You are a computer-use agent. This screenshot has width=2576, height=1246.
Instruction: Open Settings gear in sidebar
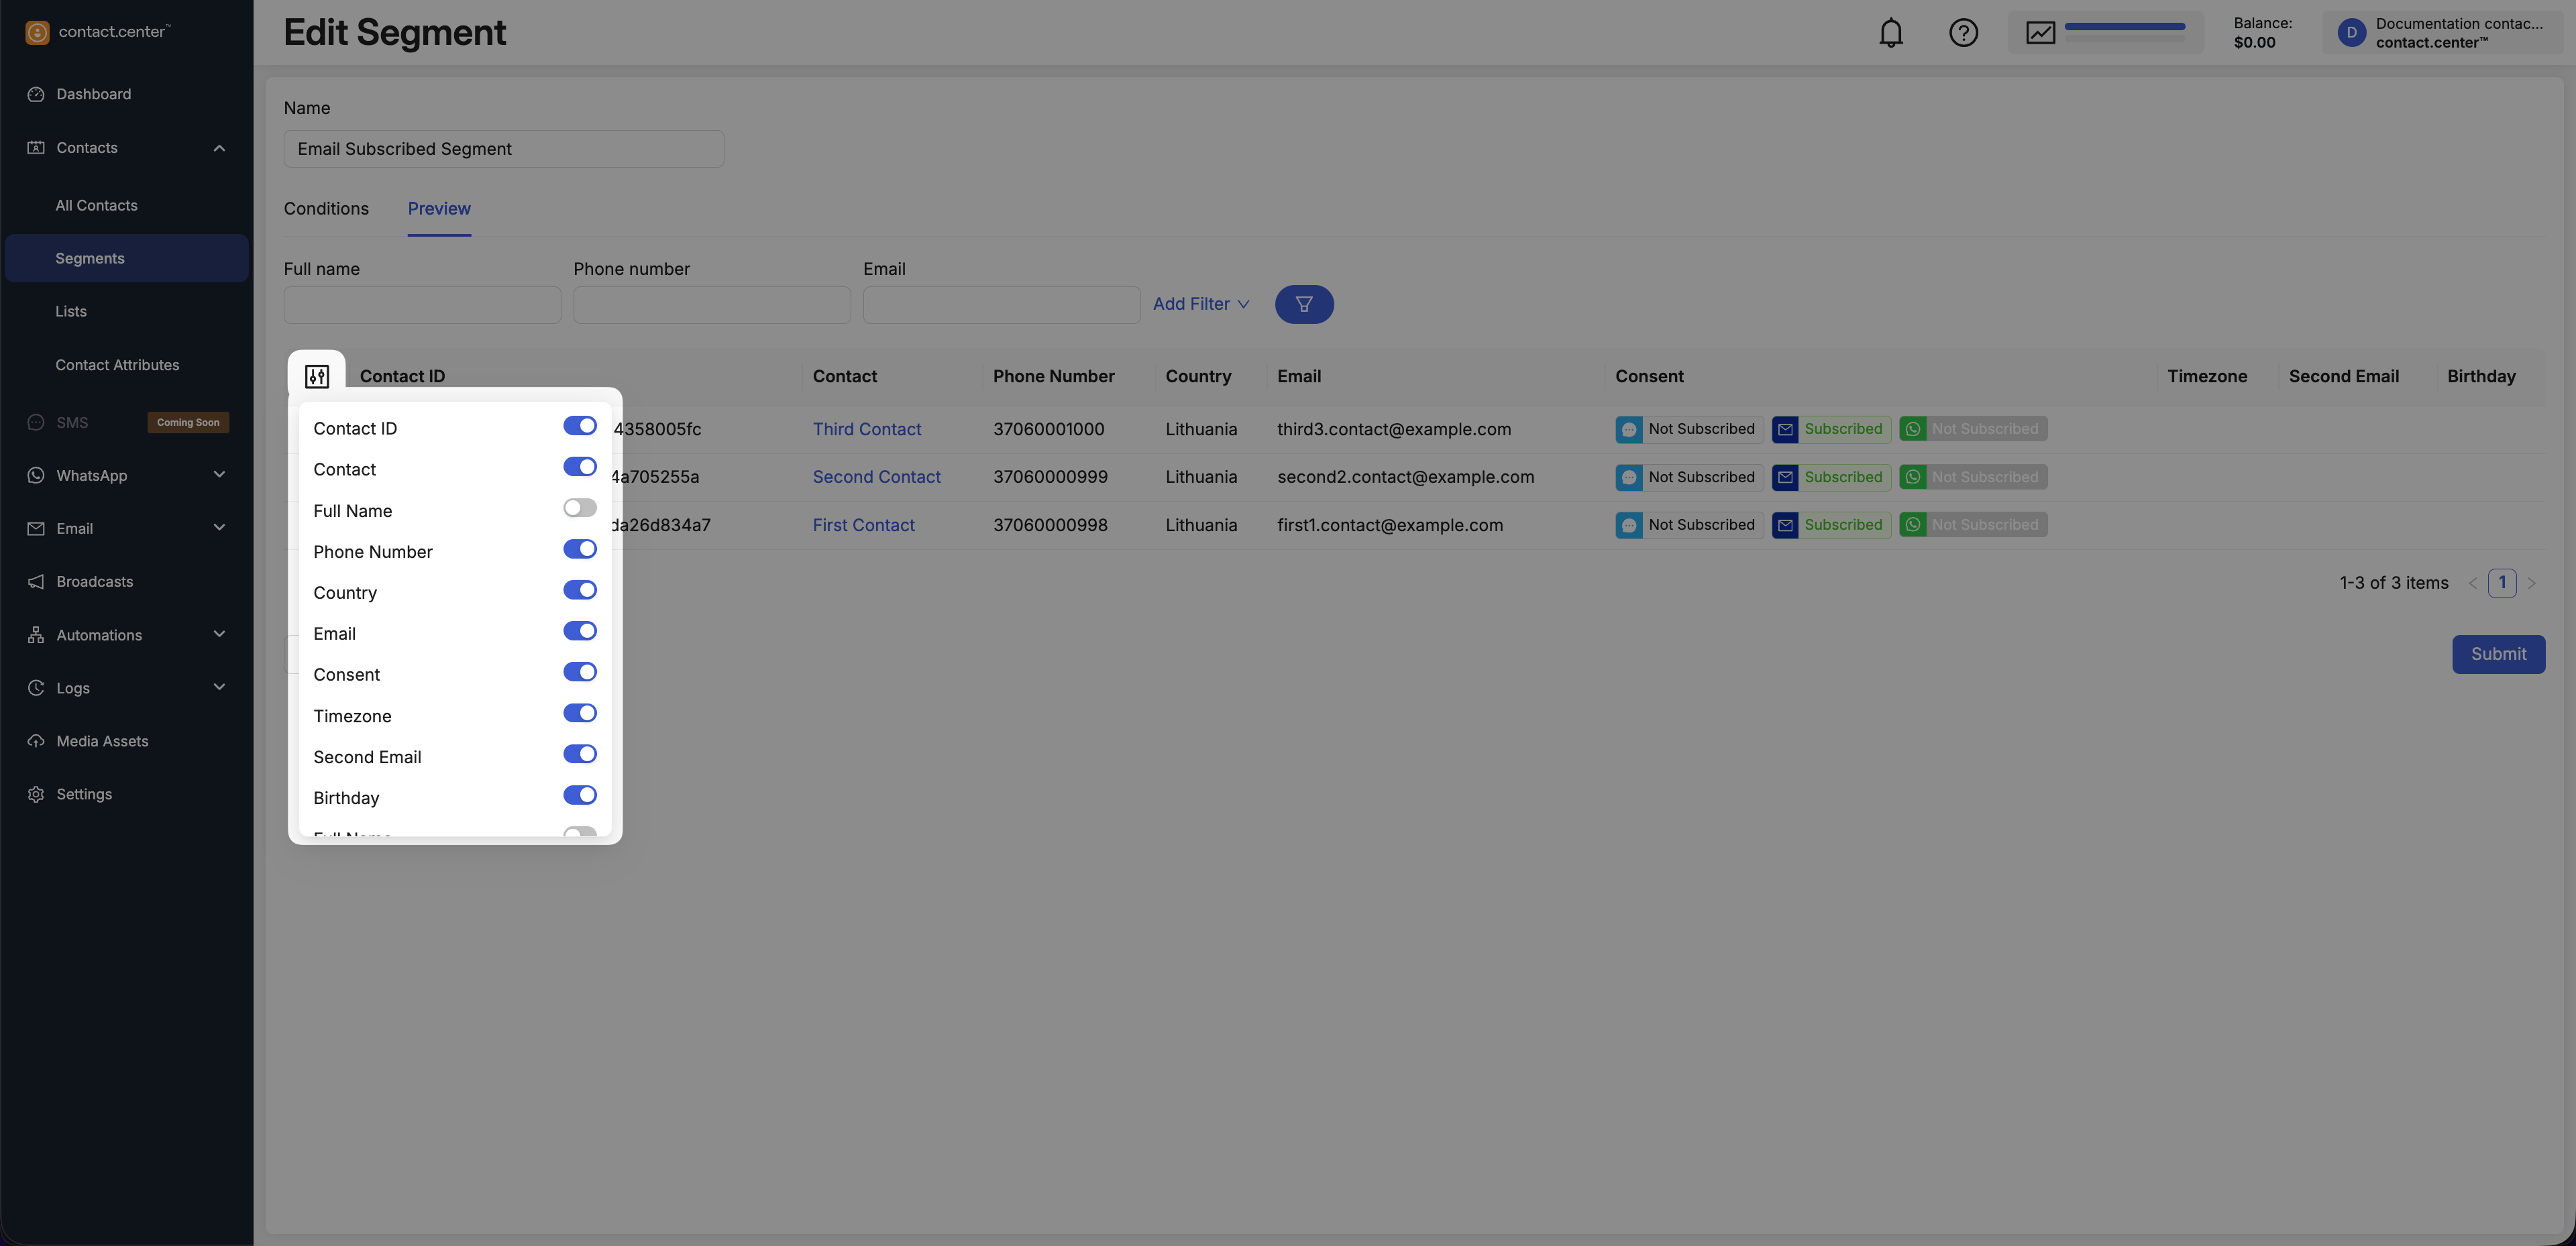pos(36,794)
